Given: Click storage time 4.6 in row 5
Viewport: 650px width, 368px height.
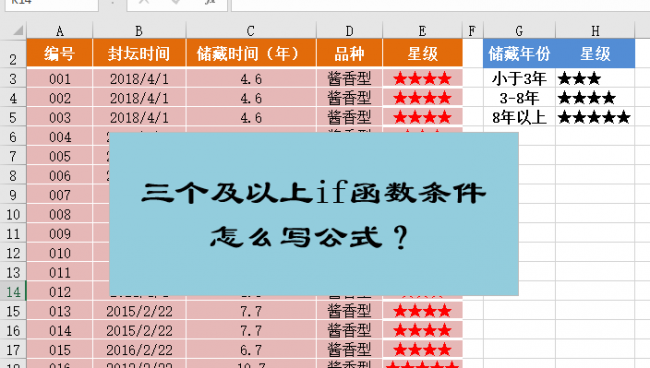Looking at the screenshot, I should tap(251, 118).
